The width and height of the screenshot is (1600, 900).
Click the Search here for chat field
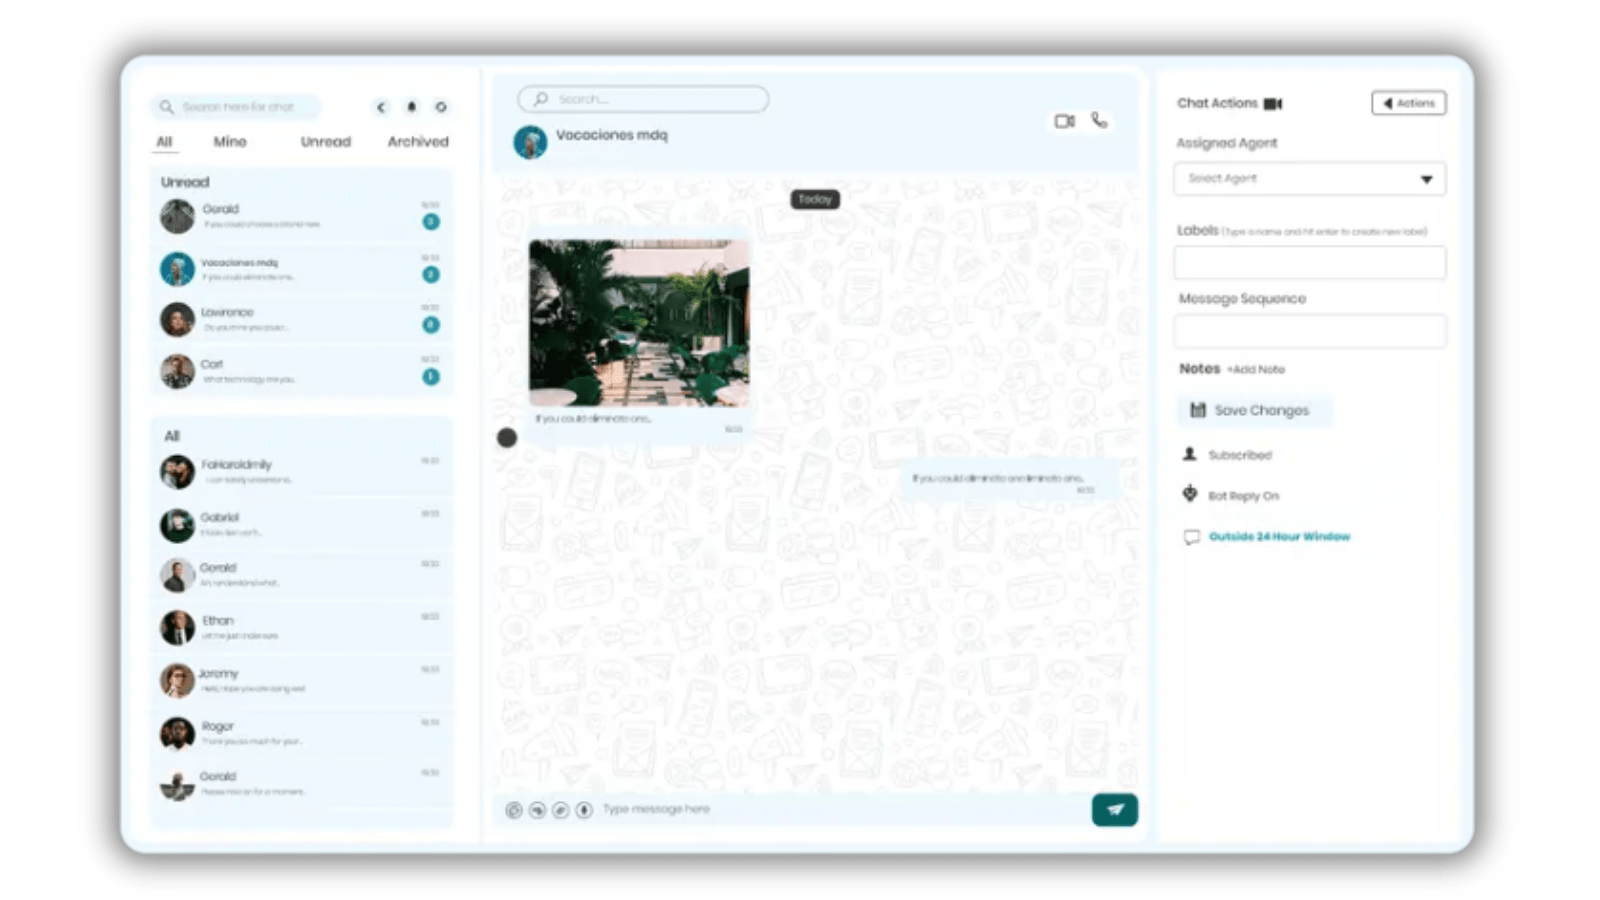(236, 107)
